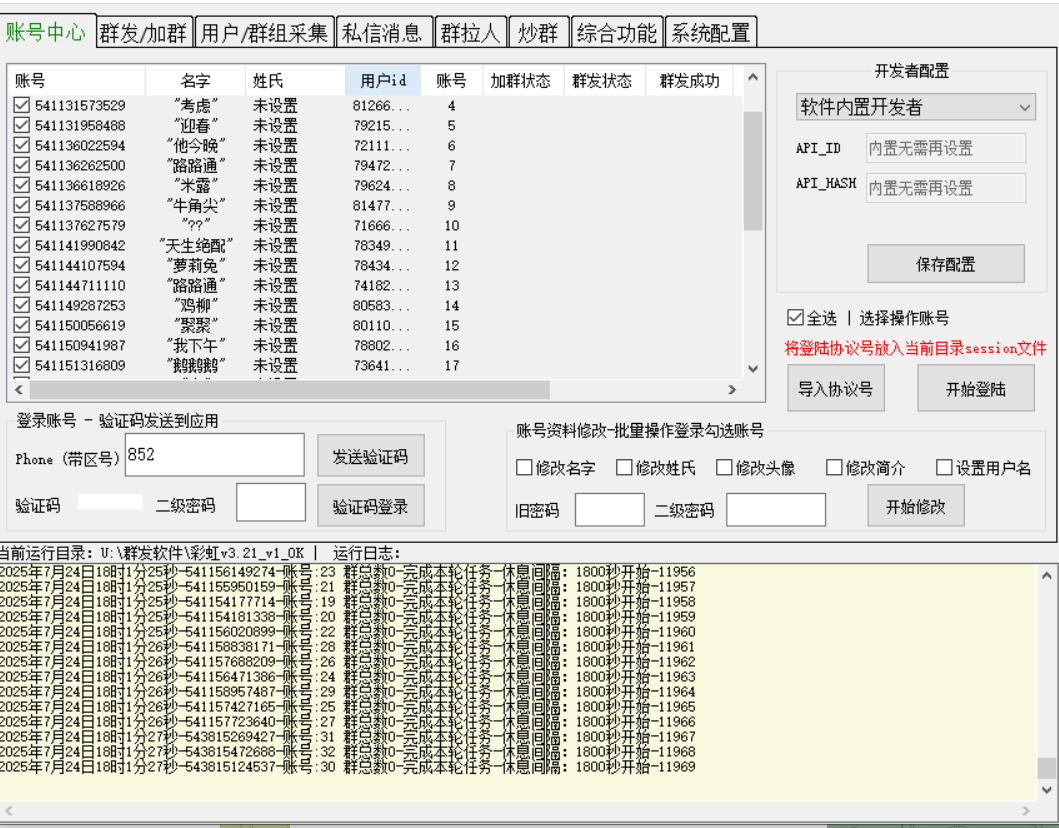
Task: Send code via the 发送验证码 button
Action: (x=370, y=457)
